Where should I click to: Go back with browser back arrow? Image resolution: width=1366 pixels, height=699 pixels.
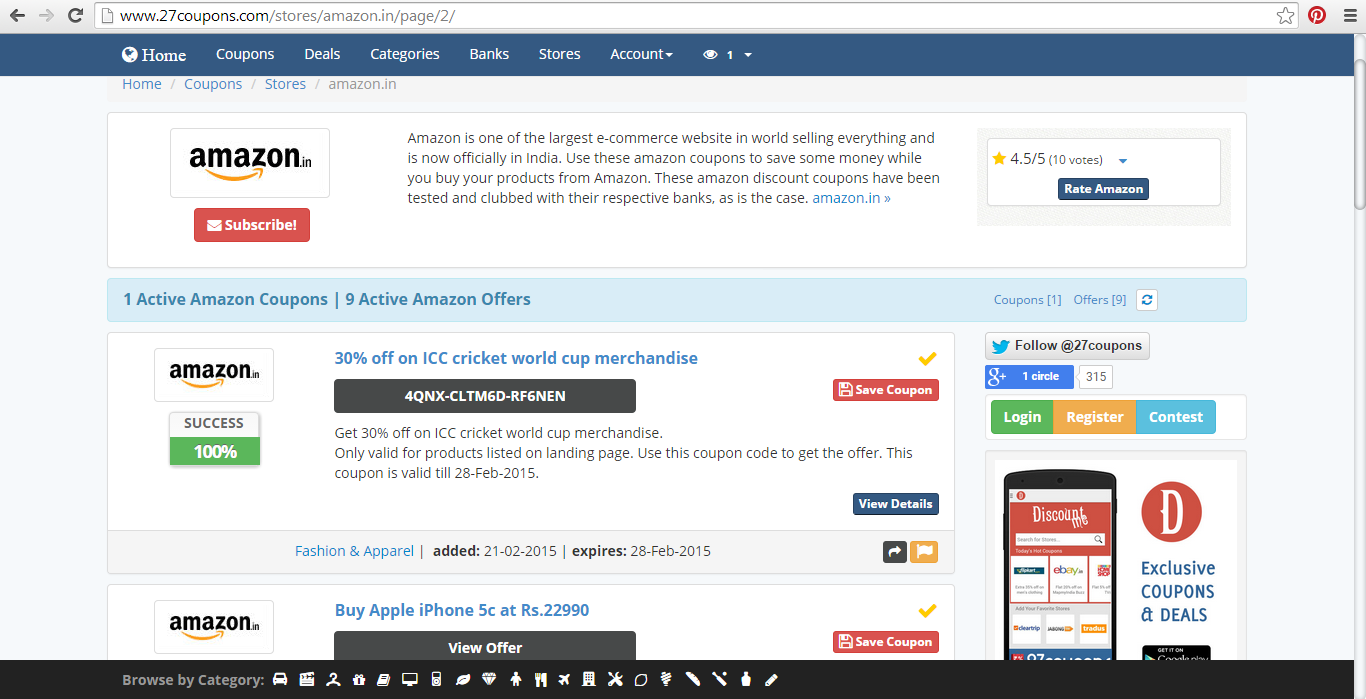18,16
